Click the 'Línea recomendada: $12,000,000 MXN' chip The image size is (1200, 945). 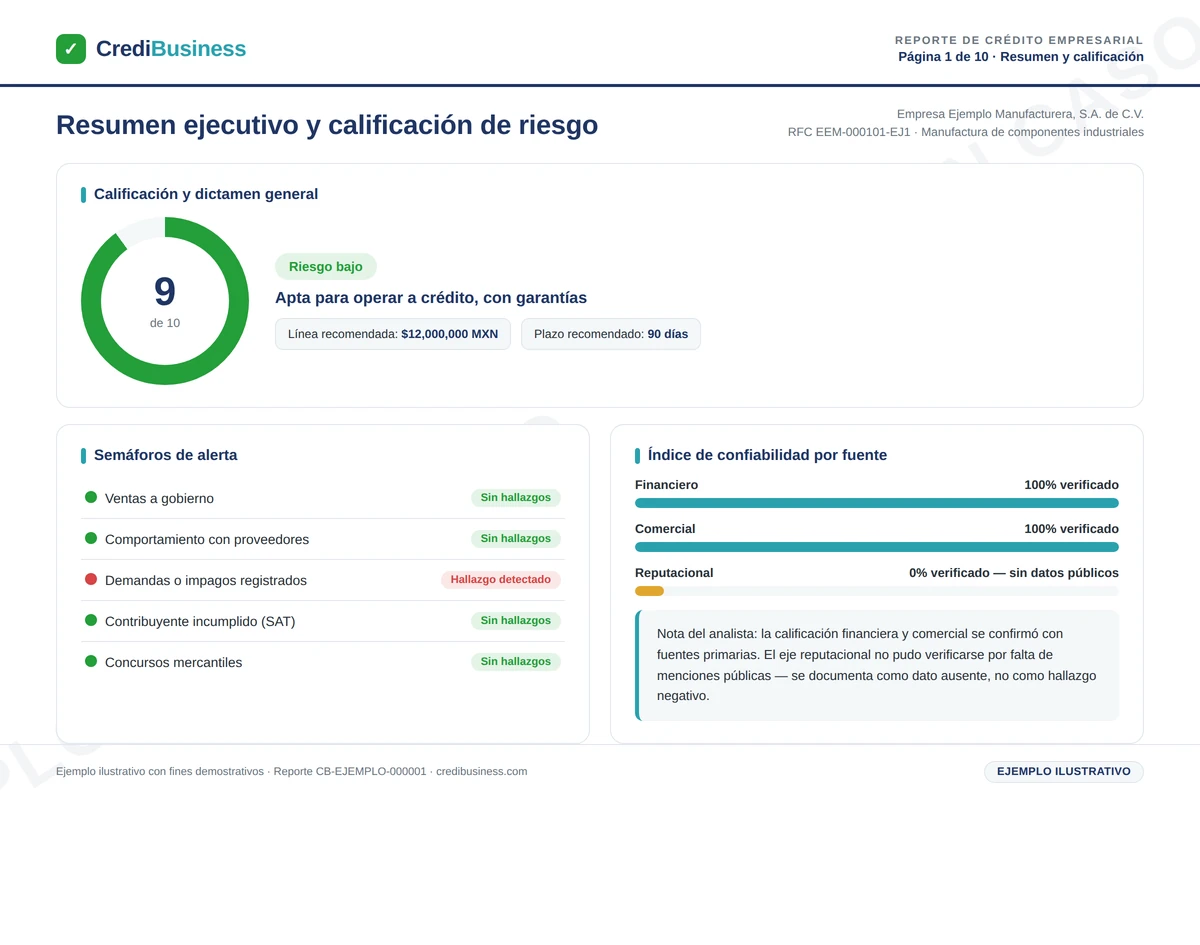(x=393, y=334)
